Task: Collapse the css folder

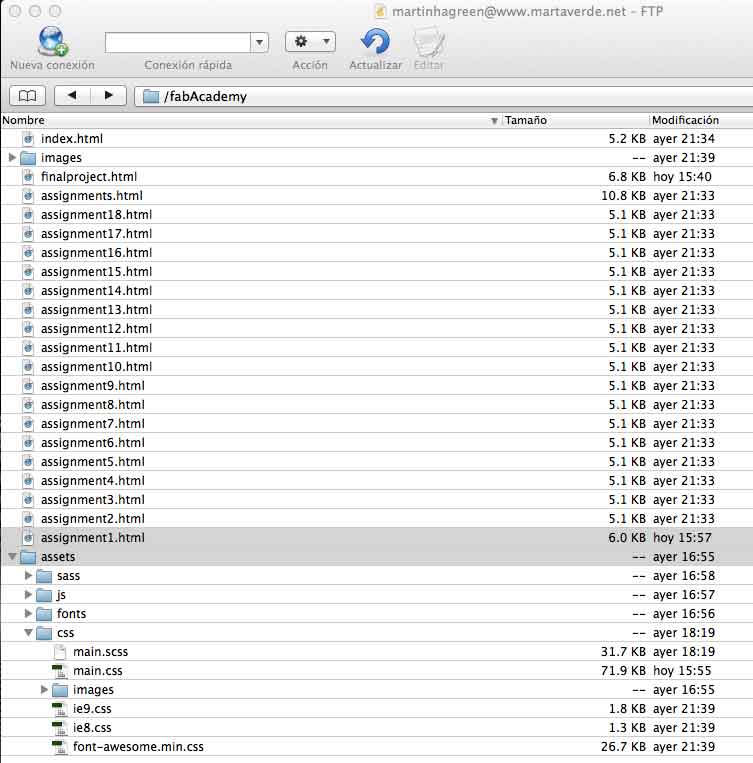Action: [x=28, y=633]
